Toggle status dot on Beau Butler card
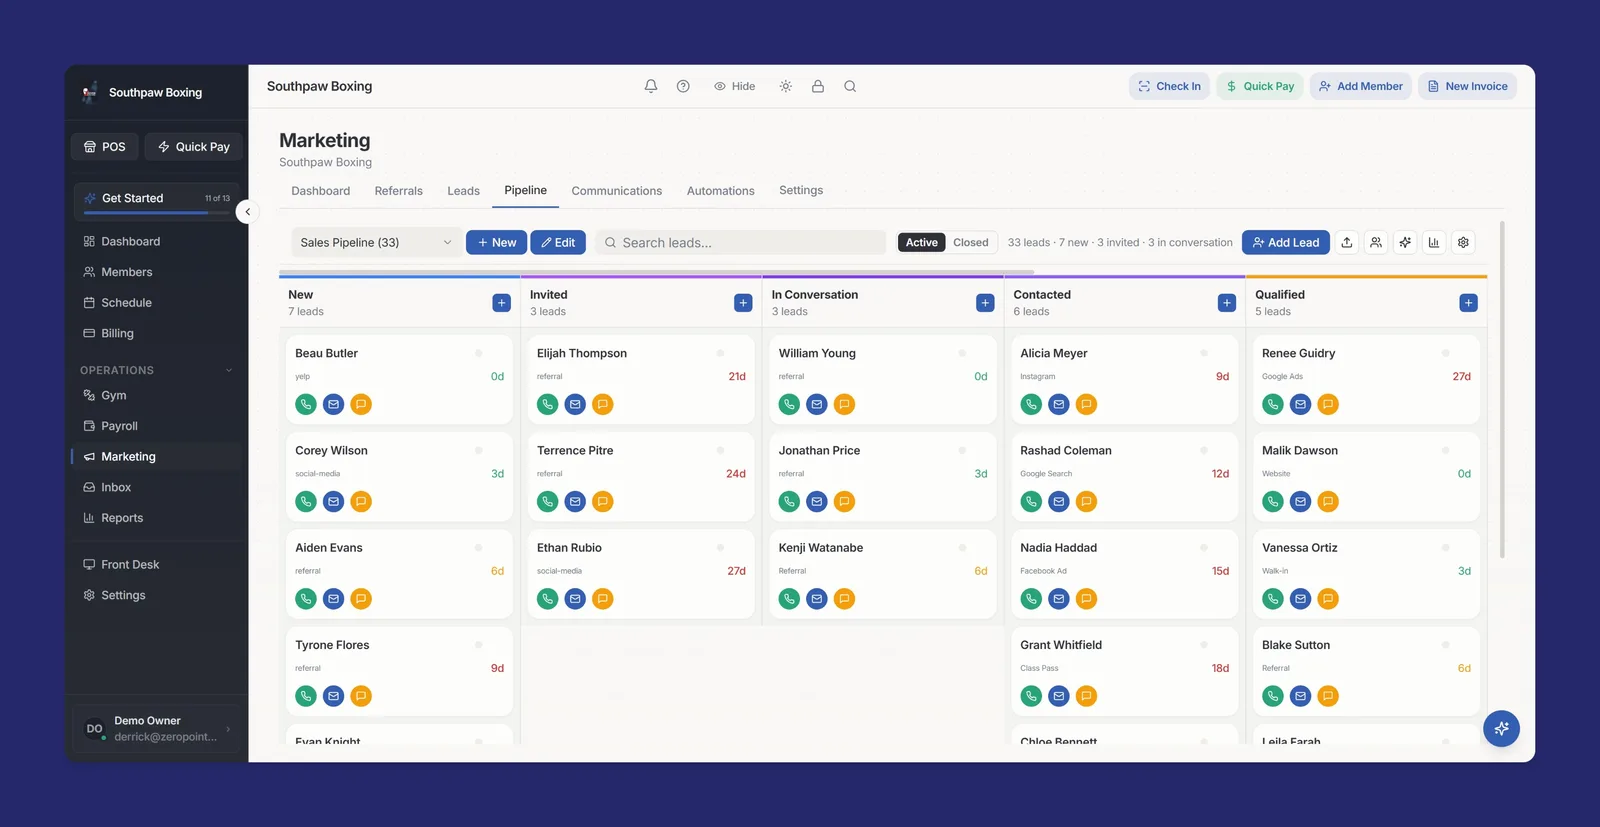Viewport: 1600px width, 827px height. tap(479, 353)
